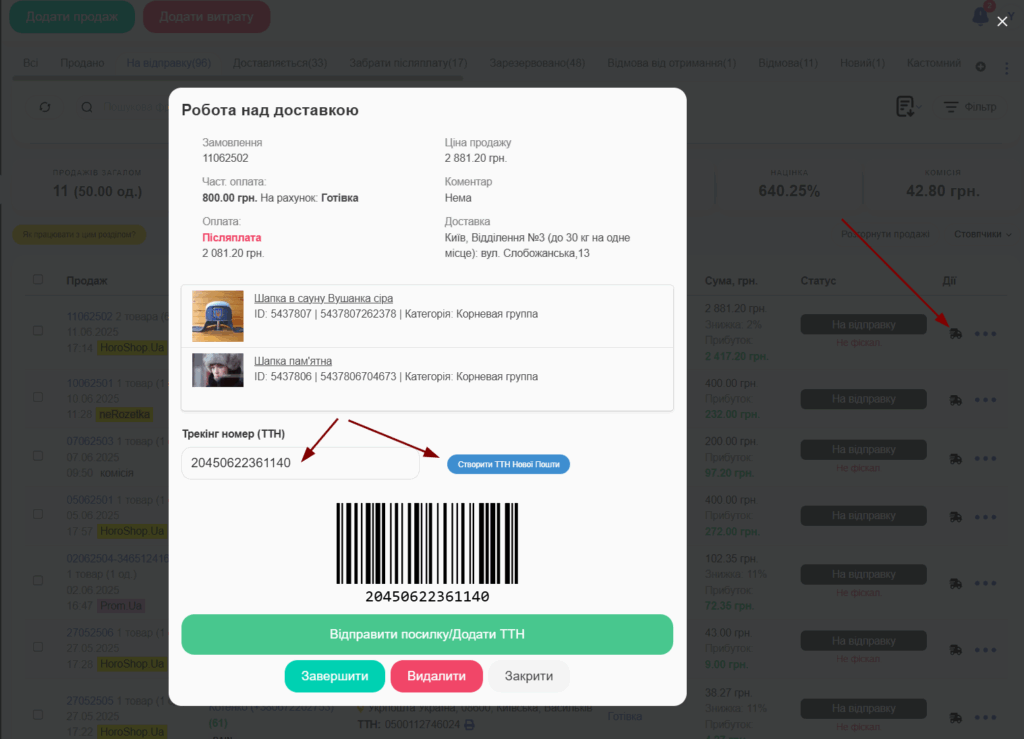1024x739 pixels.
Task: Open three-dot actions in the 43.00 грн row
Action: [x=985, y=650]
